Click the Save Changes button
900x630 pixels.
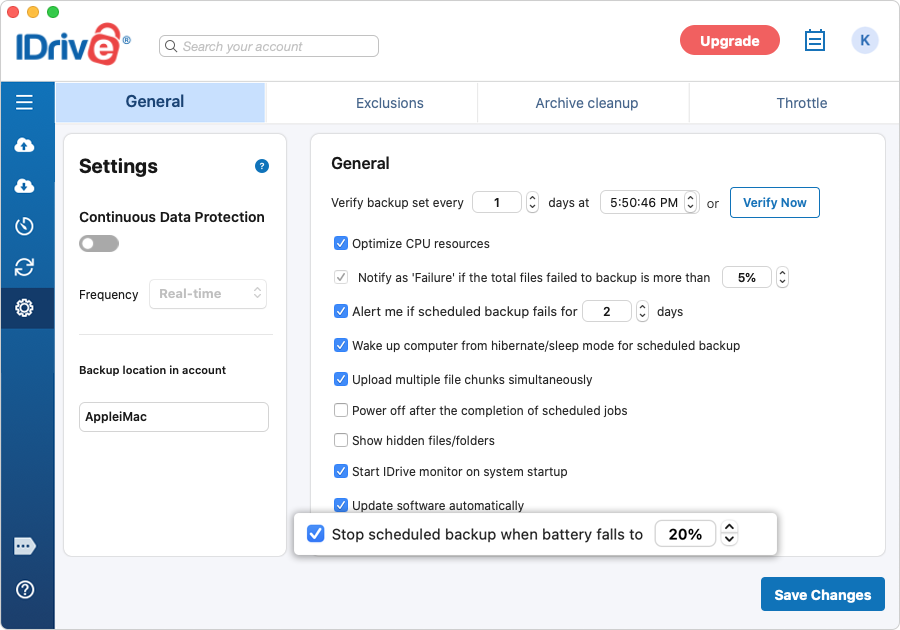pos(823,594)
